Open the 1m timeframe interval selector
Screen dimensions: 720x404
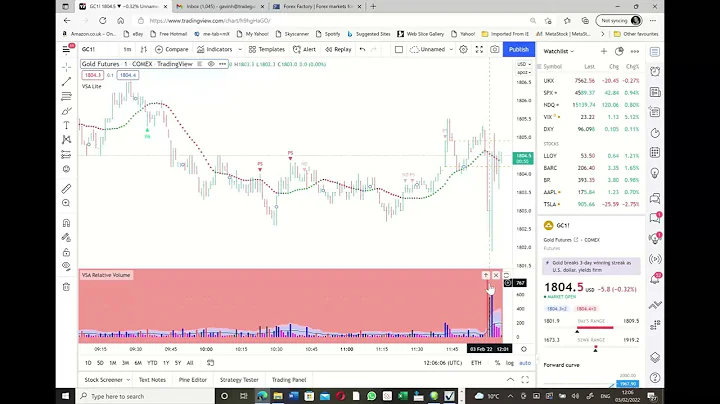(127, 50)
